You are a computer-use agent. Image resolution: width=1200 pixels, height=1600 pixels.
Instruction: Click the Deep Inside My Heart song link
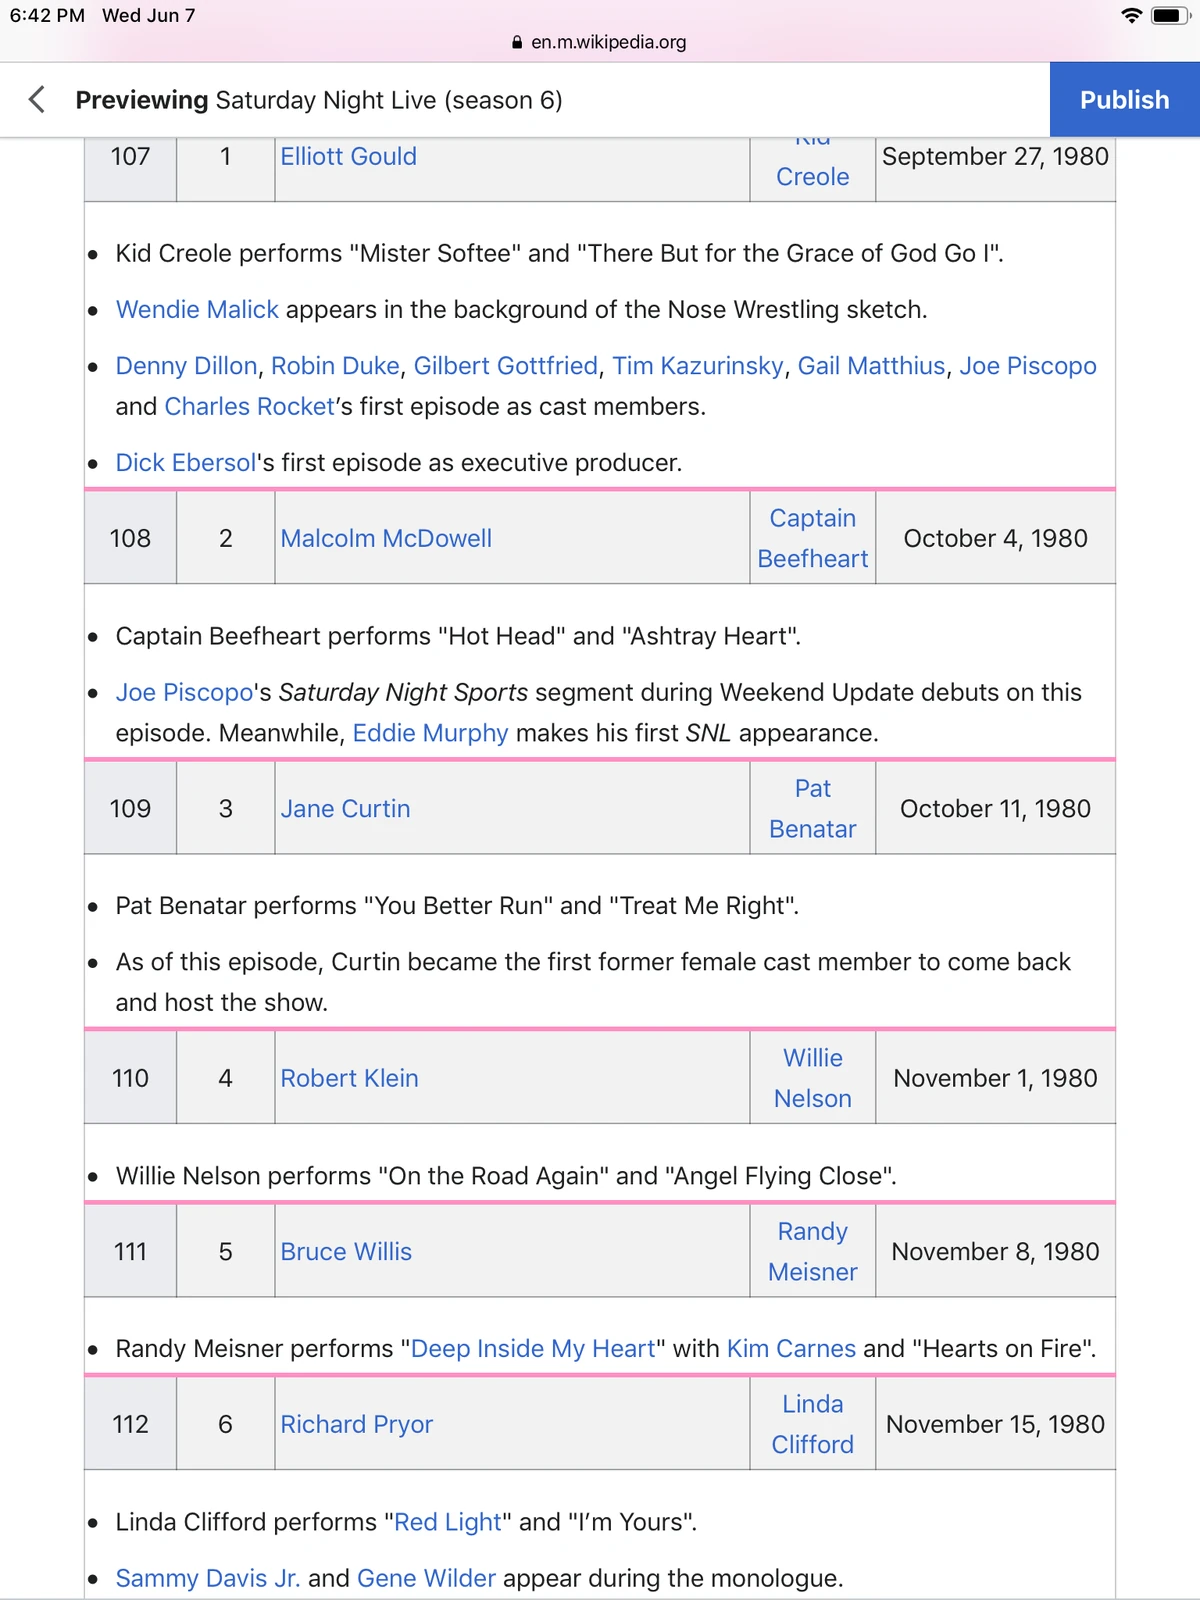[535, 1348]
